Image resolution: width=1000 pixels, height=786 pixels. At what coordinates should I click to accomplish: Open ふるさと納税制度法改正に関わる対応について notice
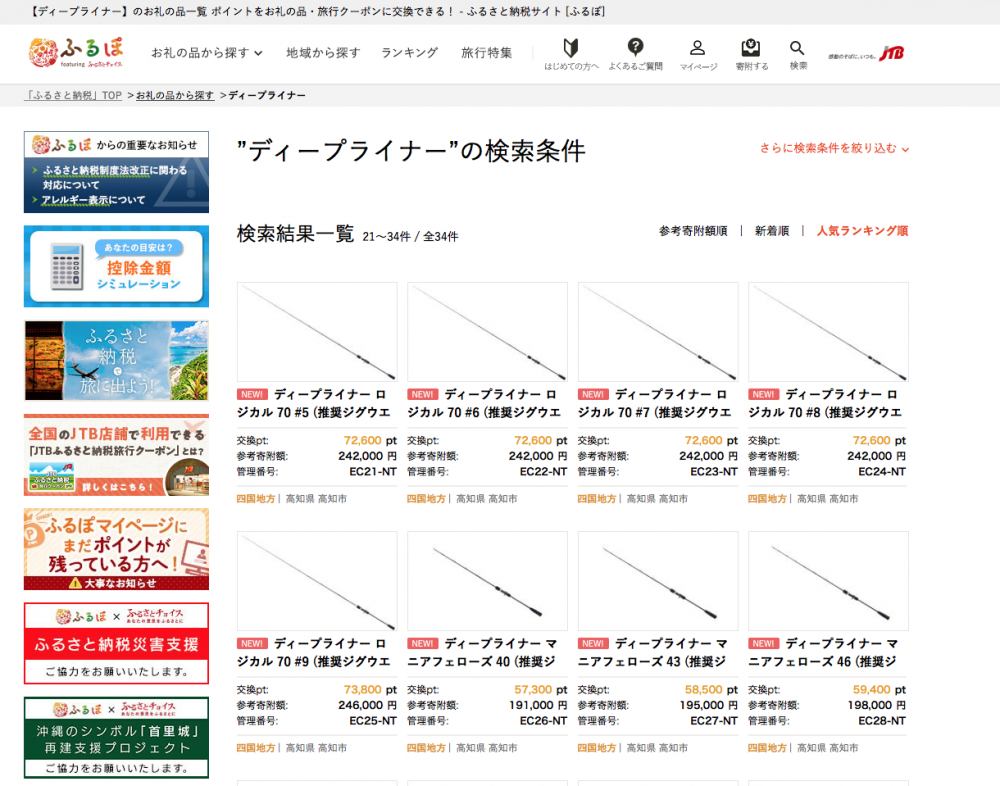pyautogui.click(x=115, y=177)
